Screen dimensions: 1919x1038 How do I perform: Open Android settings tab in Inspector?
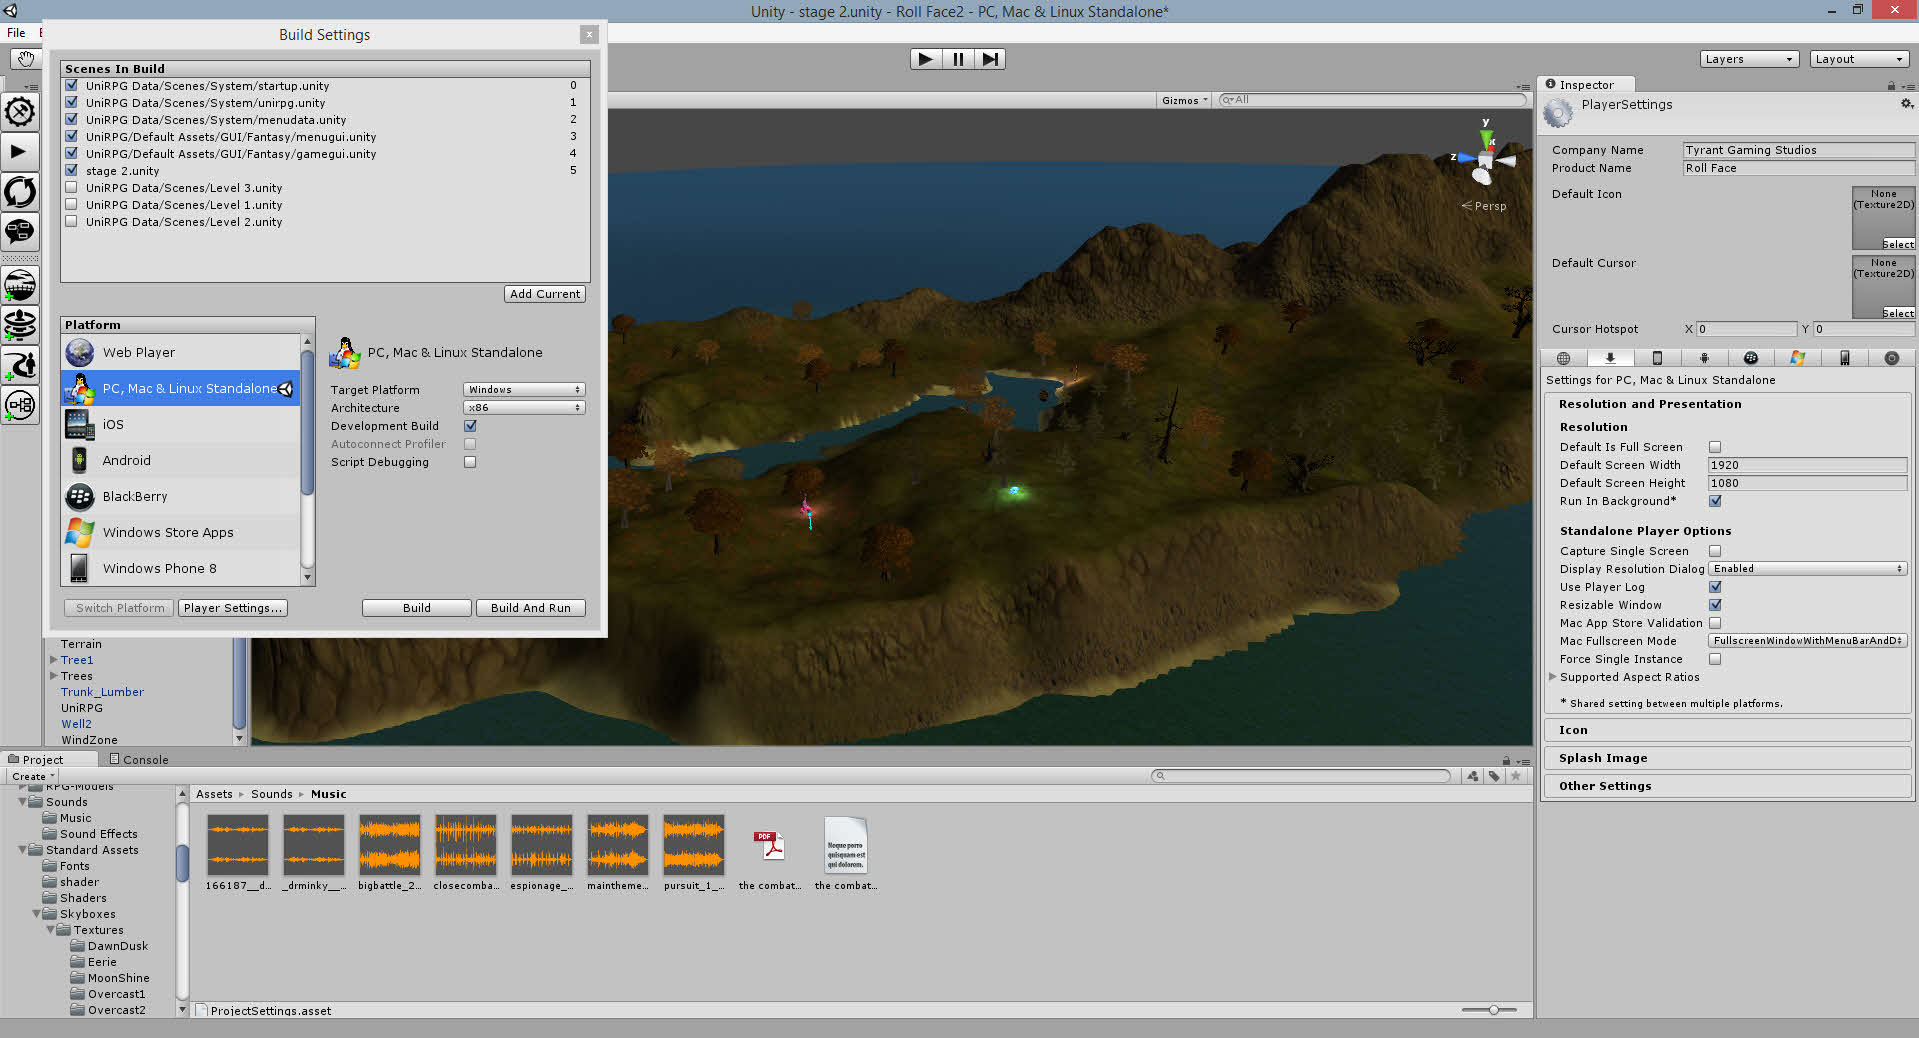1704,358
